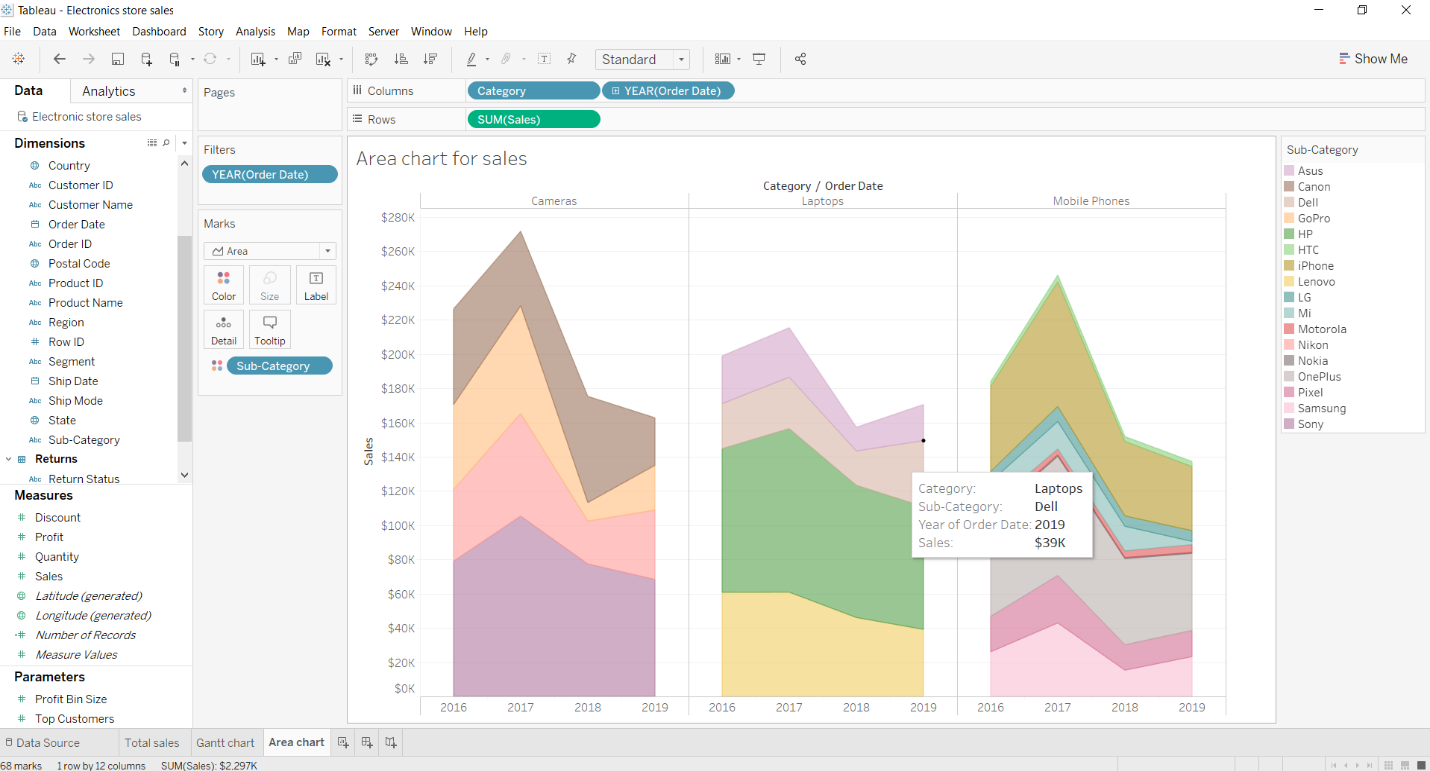Click the New Dashboard icon beside sheet tabs
Viewport: 1430px width, 771px height.
(x=367, y=742)
